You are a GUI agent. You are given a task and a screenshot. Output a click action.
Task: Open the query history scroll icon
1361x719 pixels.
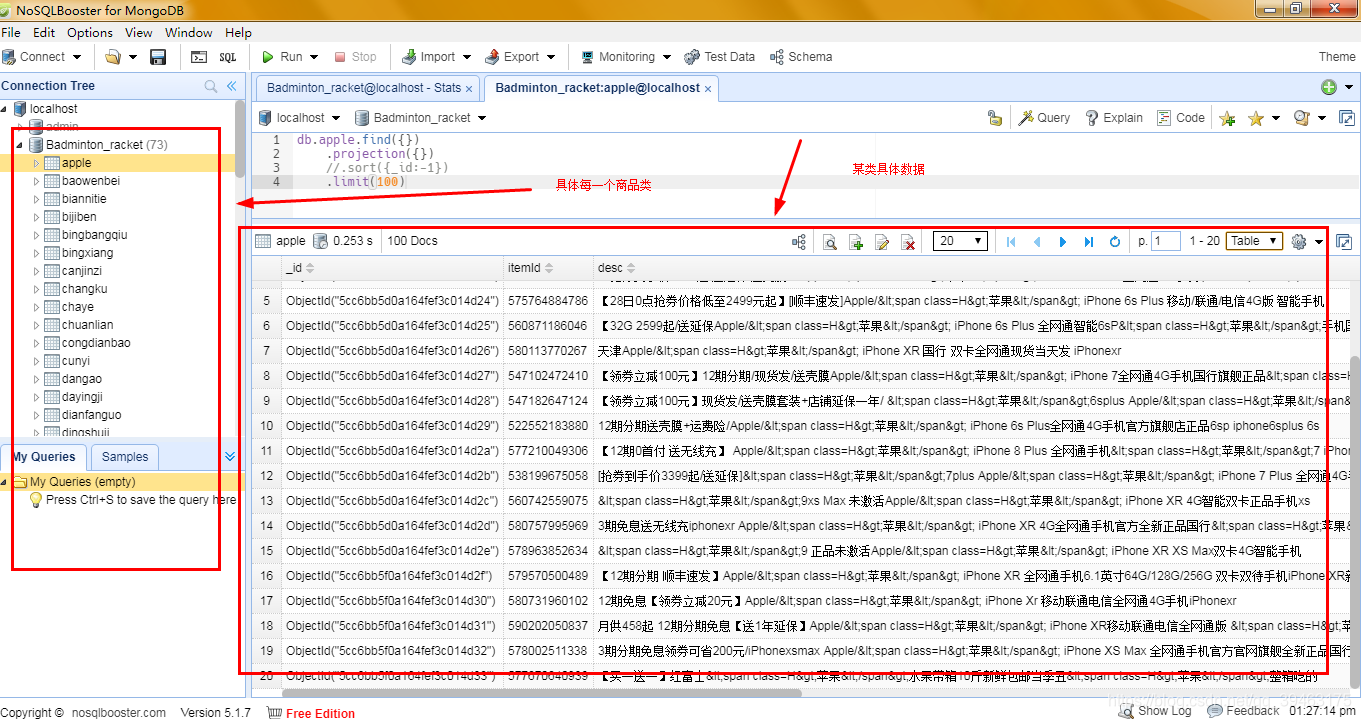pos(1301,118)
